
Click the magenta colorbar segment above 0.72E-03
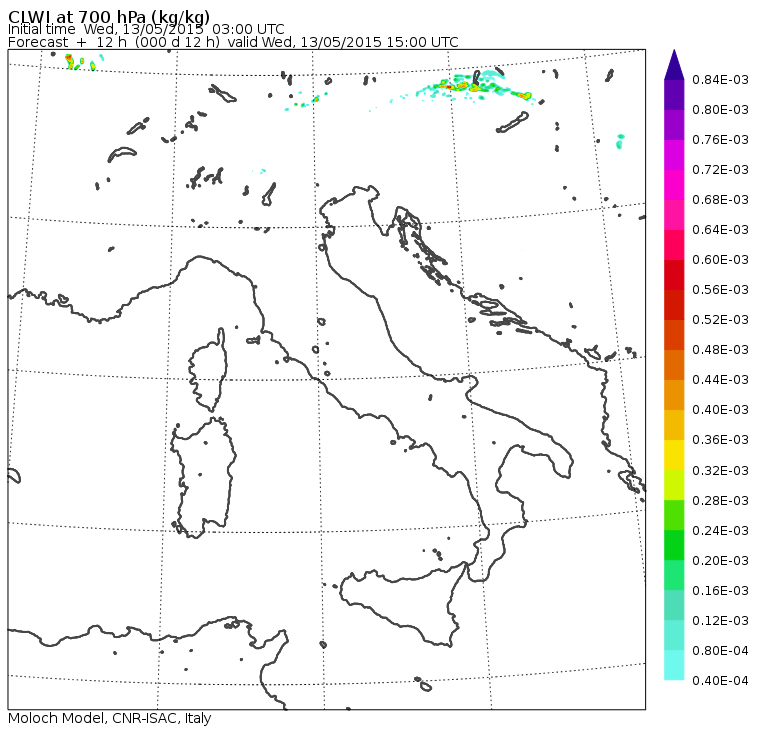674,155
